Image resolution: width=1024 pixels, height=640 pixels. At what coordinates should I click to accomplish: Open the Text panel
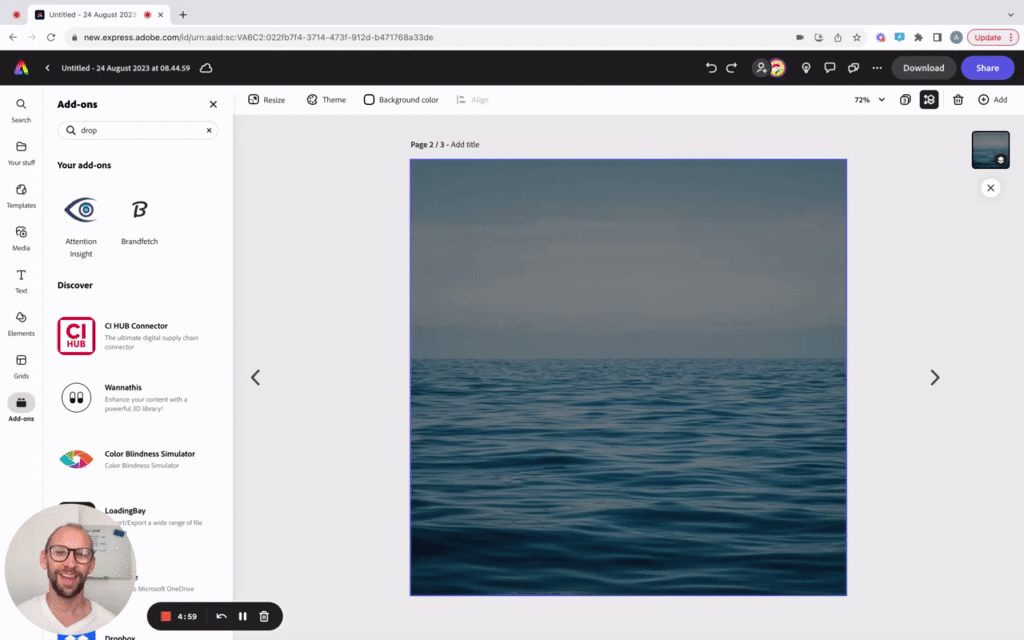click(20, 282)
